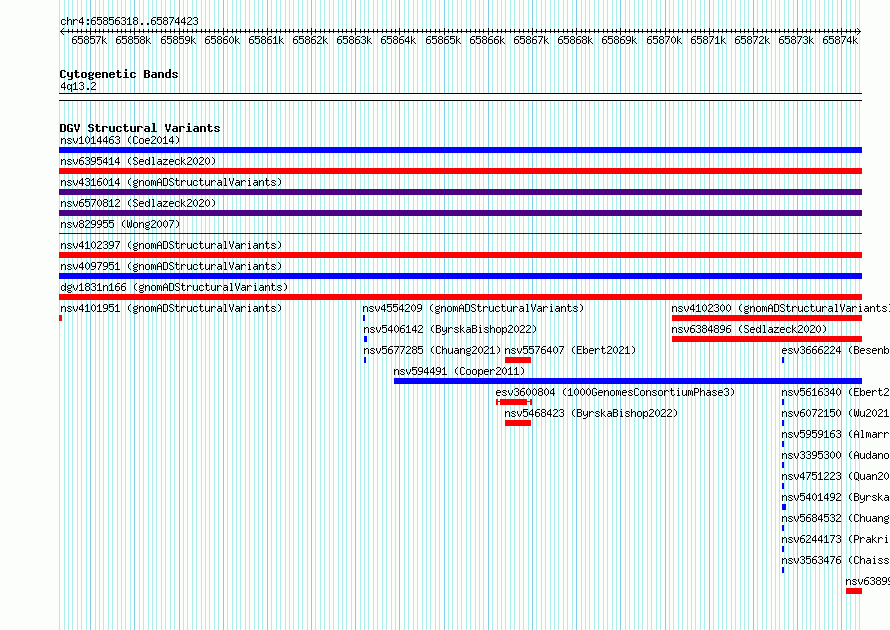Open variant nsv5677285 (Chuang2021) label
The width and height of the screenshot is (890, 630).
[433, 350]
